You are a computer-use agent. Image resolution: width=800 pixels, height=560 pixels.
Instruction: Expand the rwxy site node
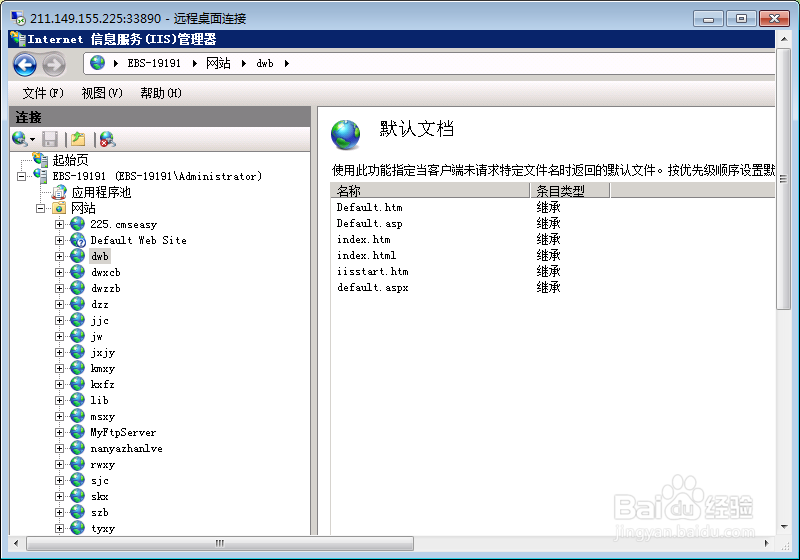[x=59, y=464]
